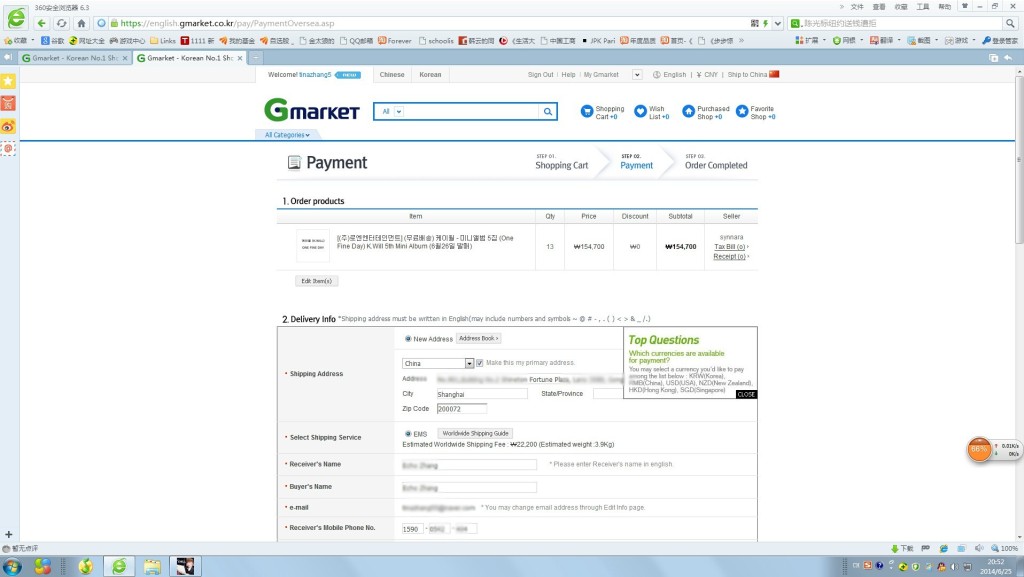Open the Favorite Shop star icon

(742, 112)
